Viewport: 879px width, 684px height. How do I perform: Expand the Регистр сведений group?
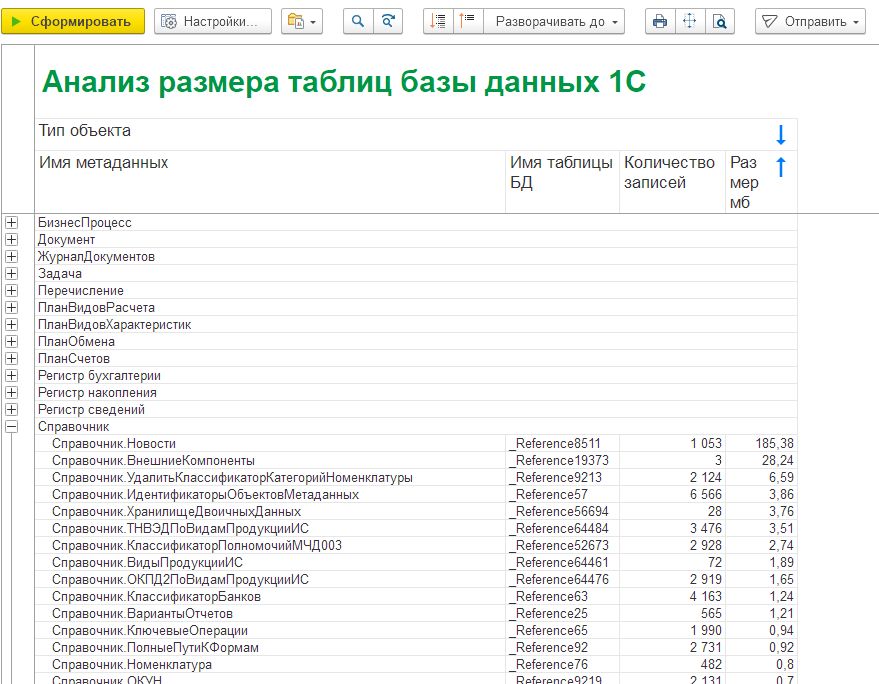pos(11,410)
